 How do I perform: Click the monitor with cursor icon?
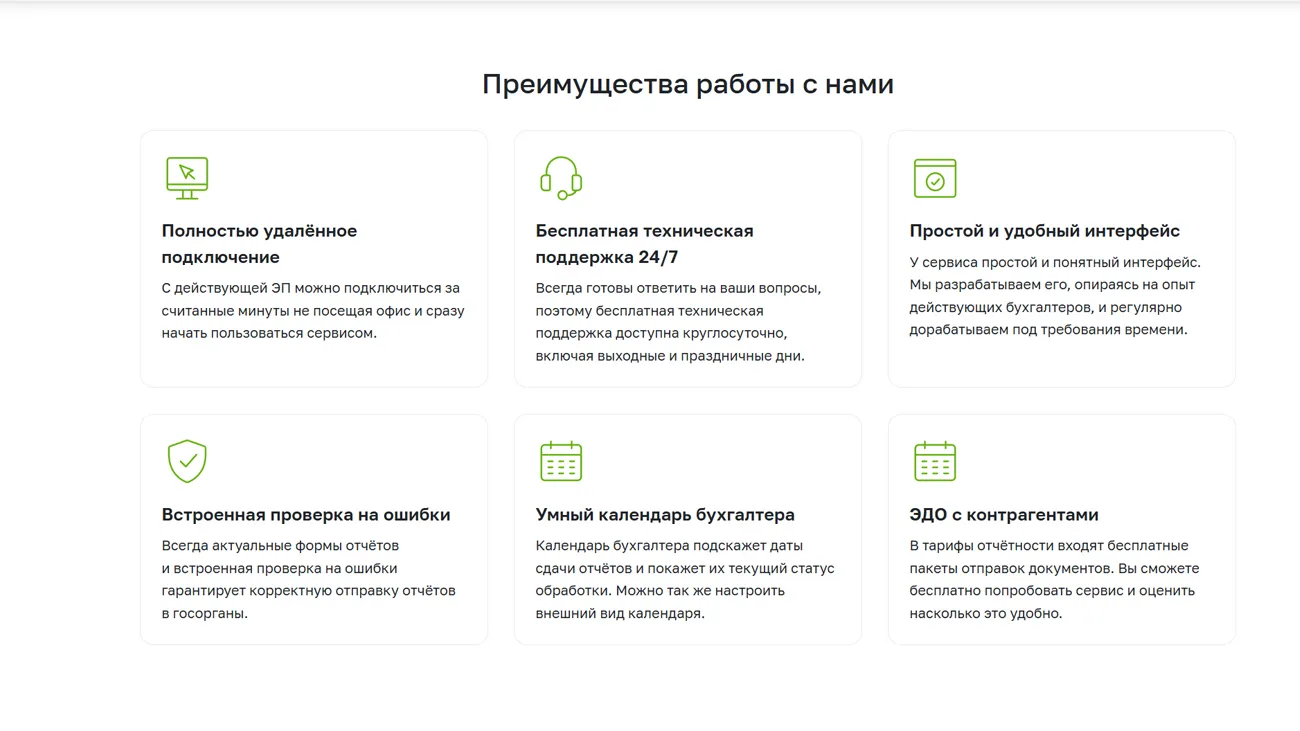[187, 178]
